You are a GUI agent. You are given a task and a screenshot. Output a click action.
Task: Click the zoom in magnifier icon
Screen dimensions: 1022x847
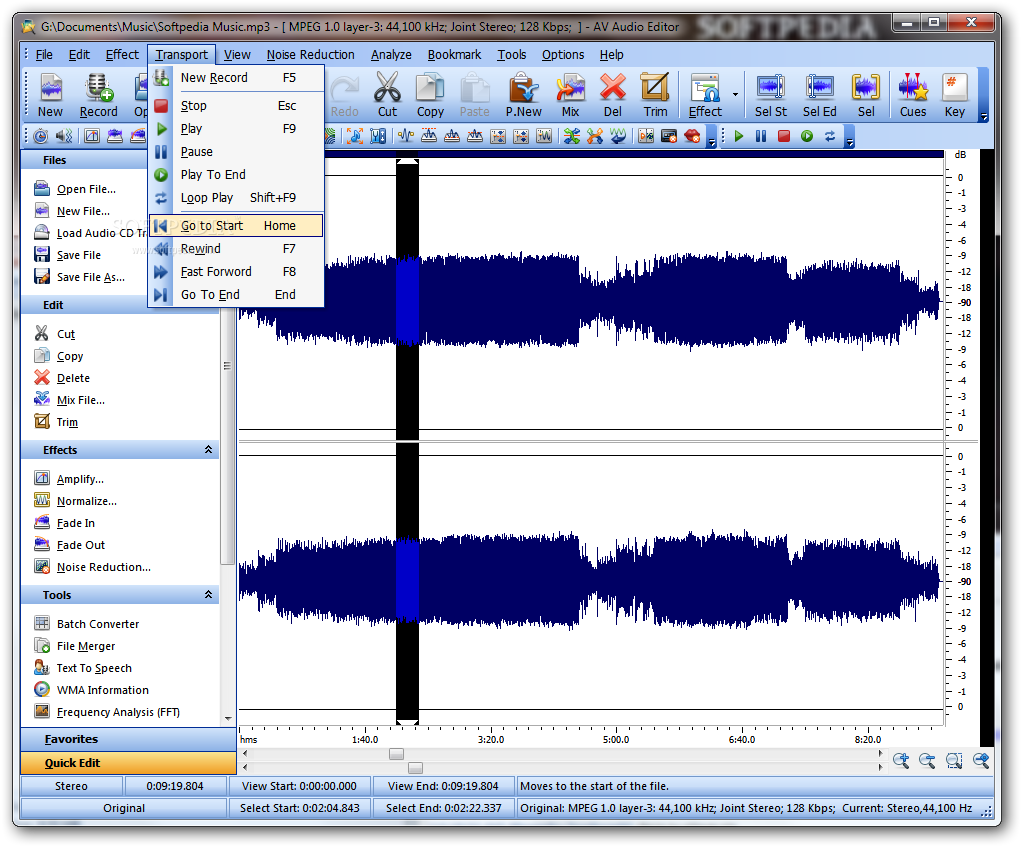pos(901,760)
